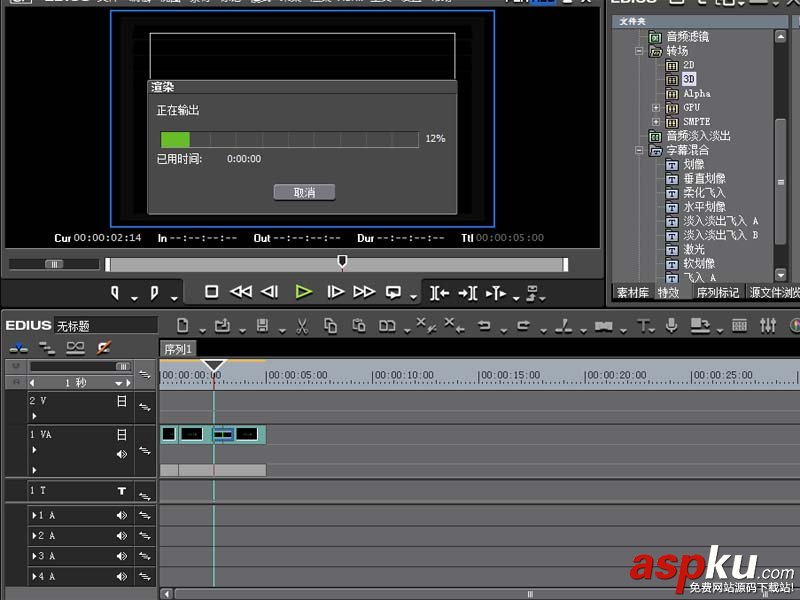Overwrite clip to timeline icon

pos(468,293)
